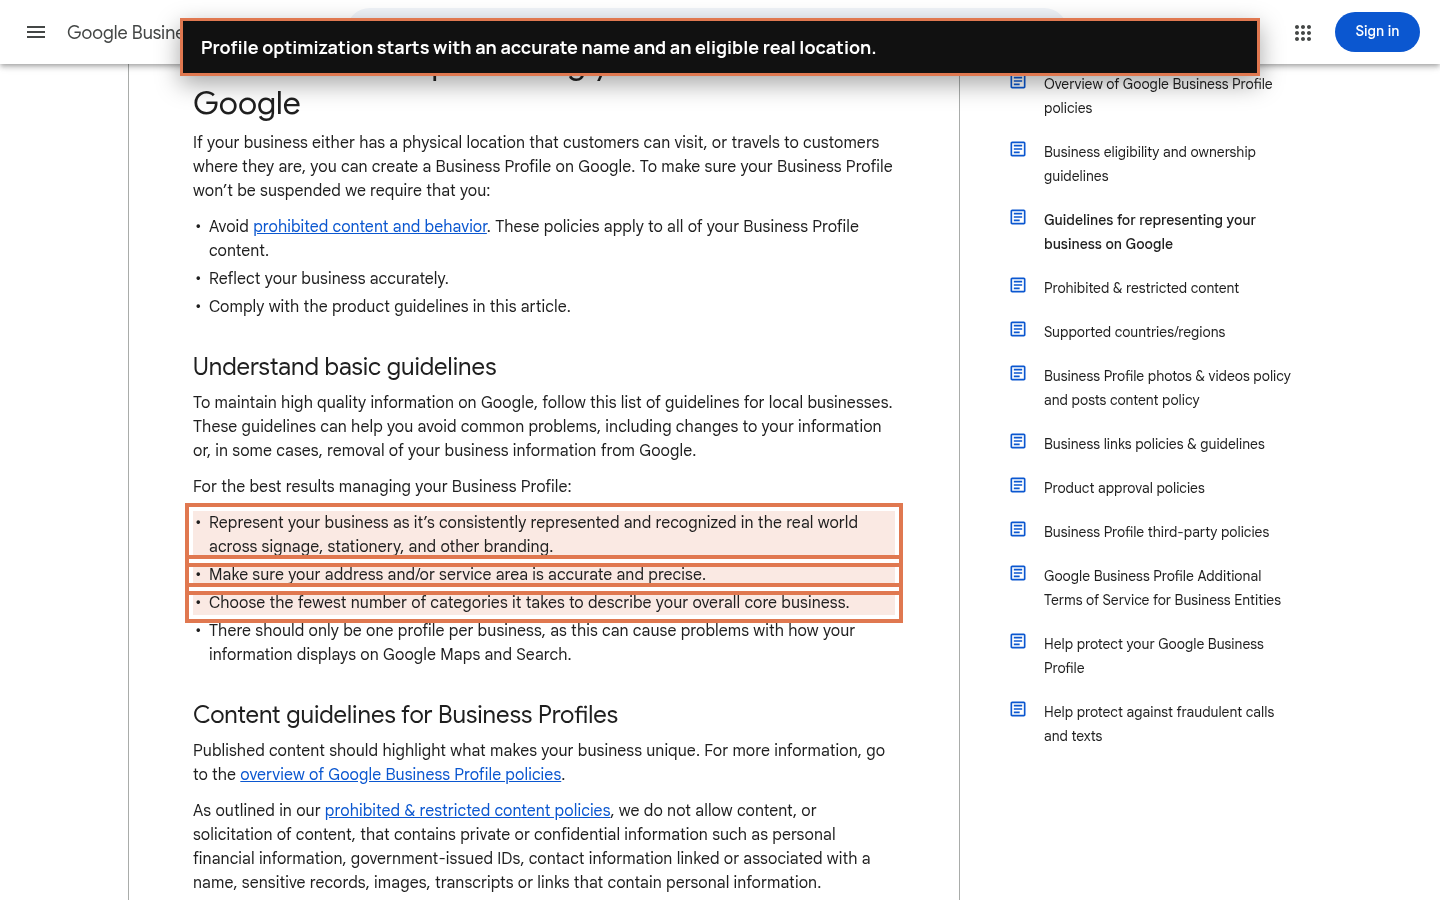Click article icon beside Business eligibility and ownership
This screenshot has height=900, width=1440.
click(x=1018, y=149)
